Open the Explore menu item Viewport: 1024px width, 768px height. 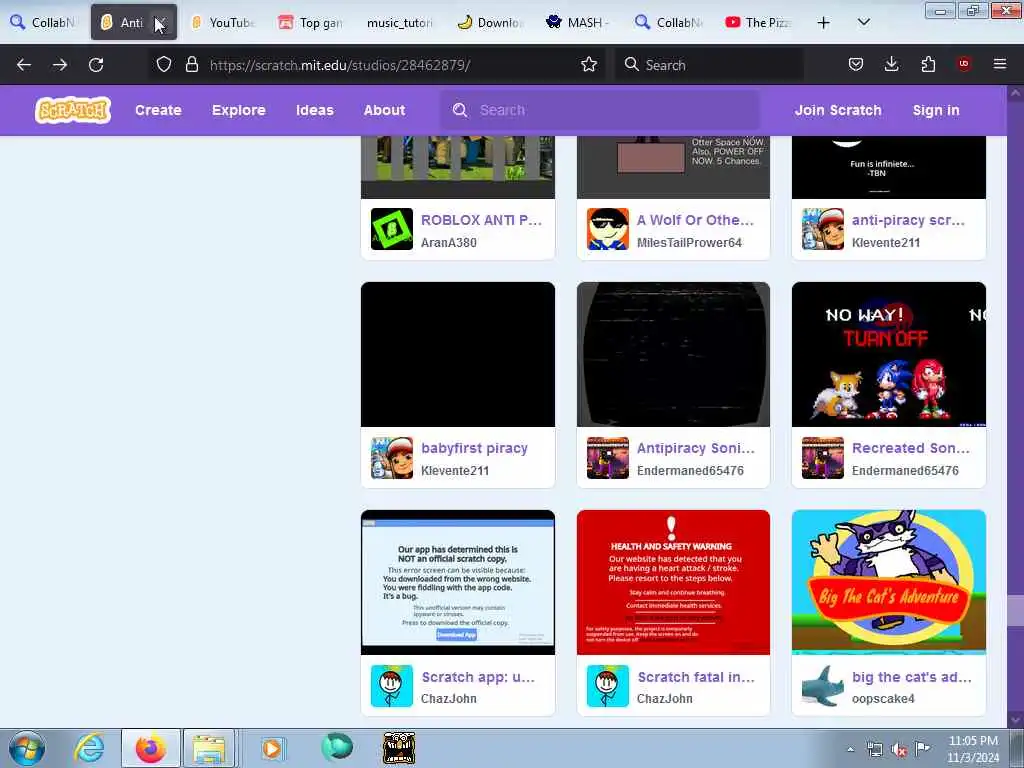238,110
